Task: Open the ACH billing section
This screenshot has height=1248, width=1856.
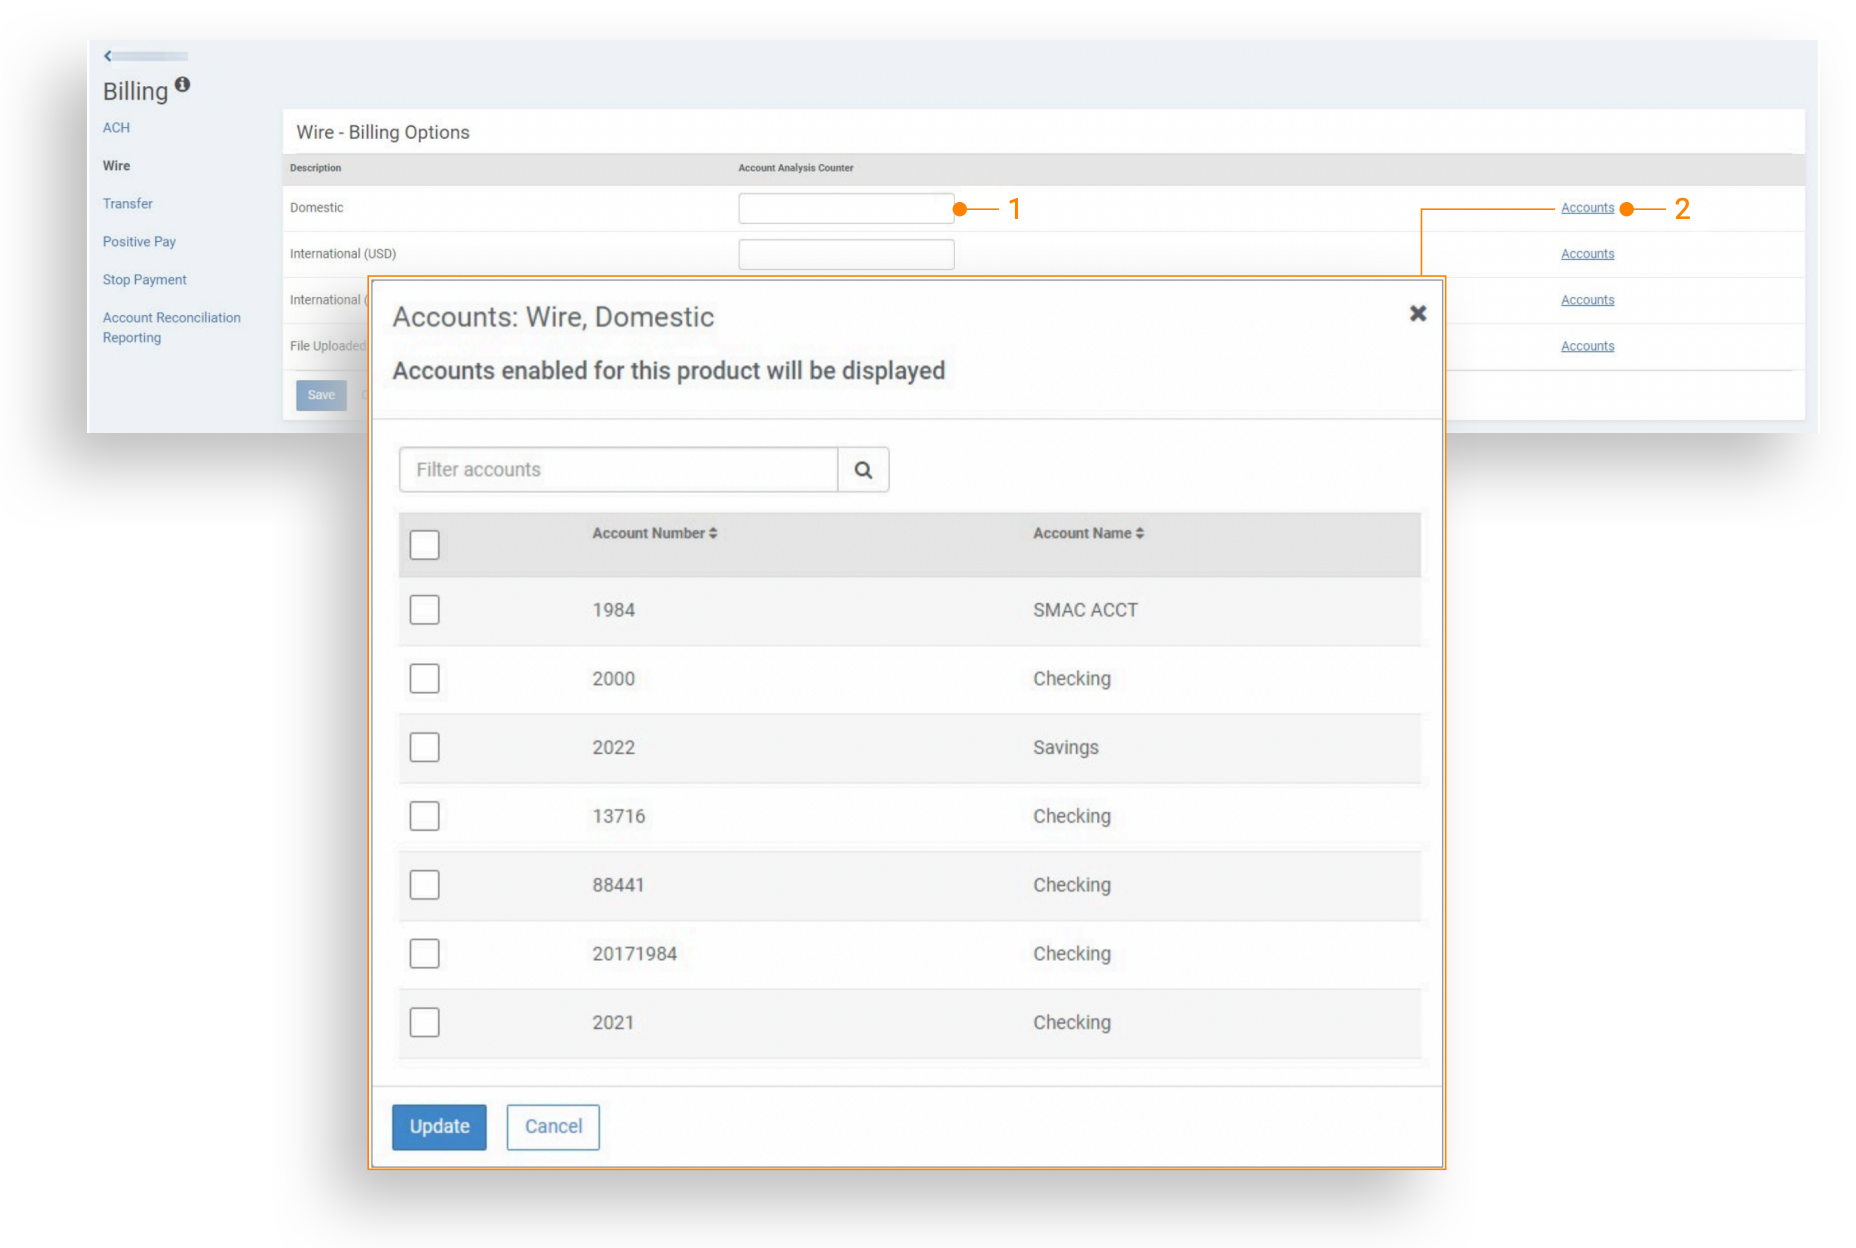Action: point(116,128)
